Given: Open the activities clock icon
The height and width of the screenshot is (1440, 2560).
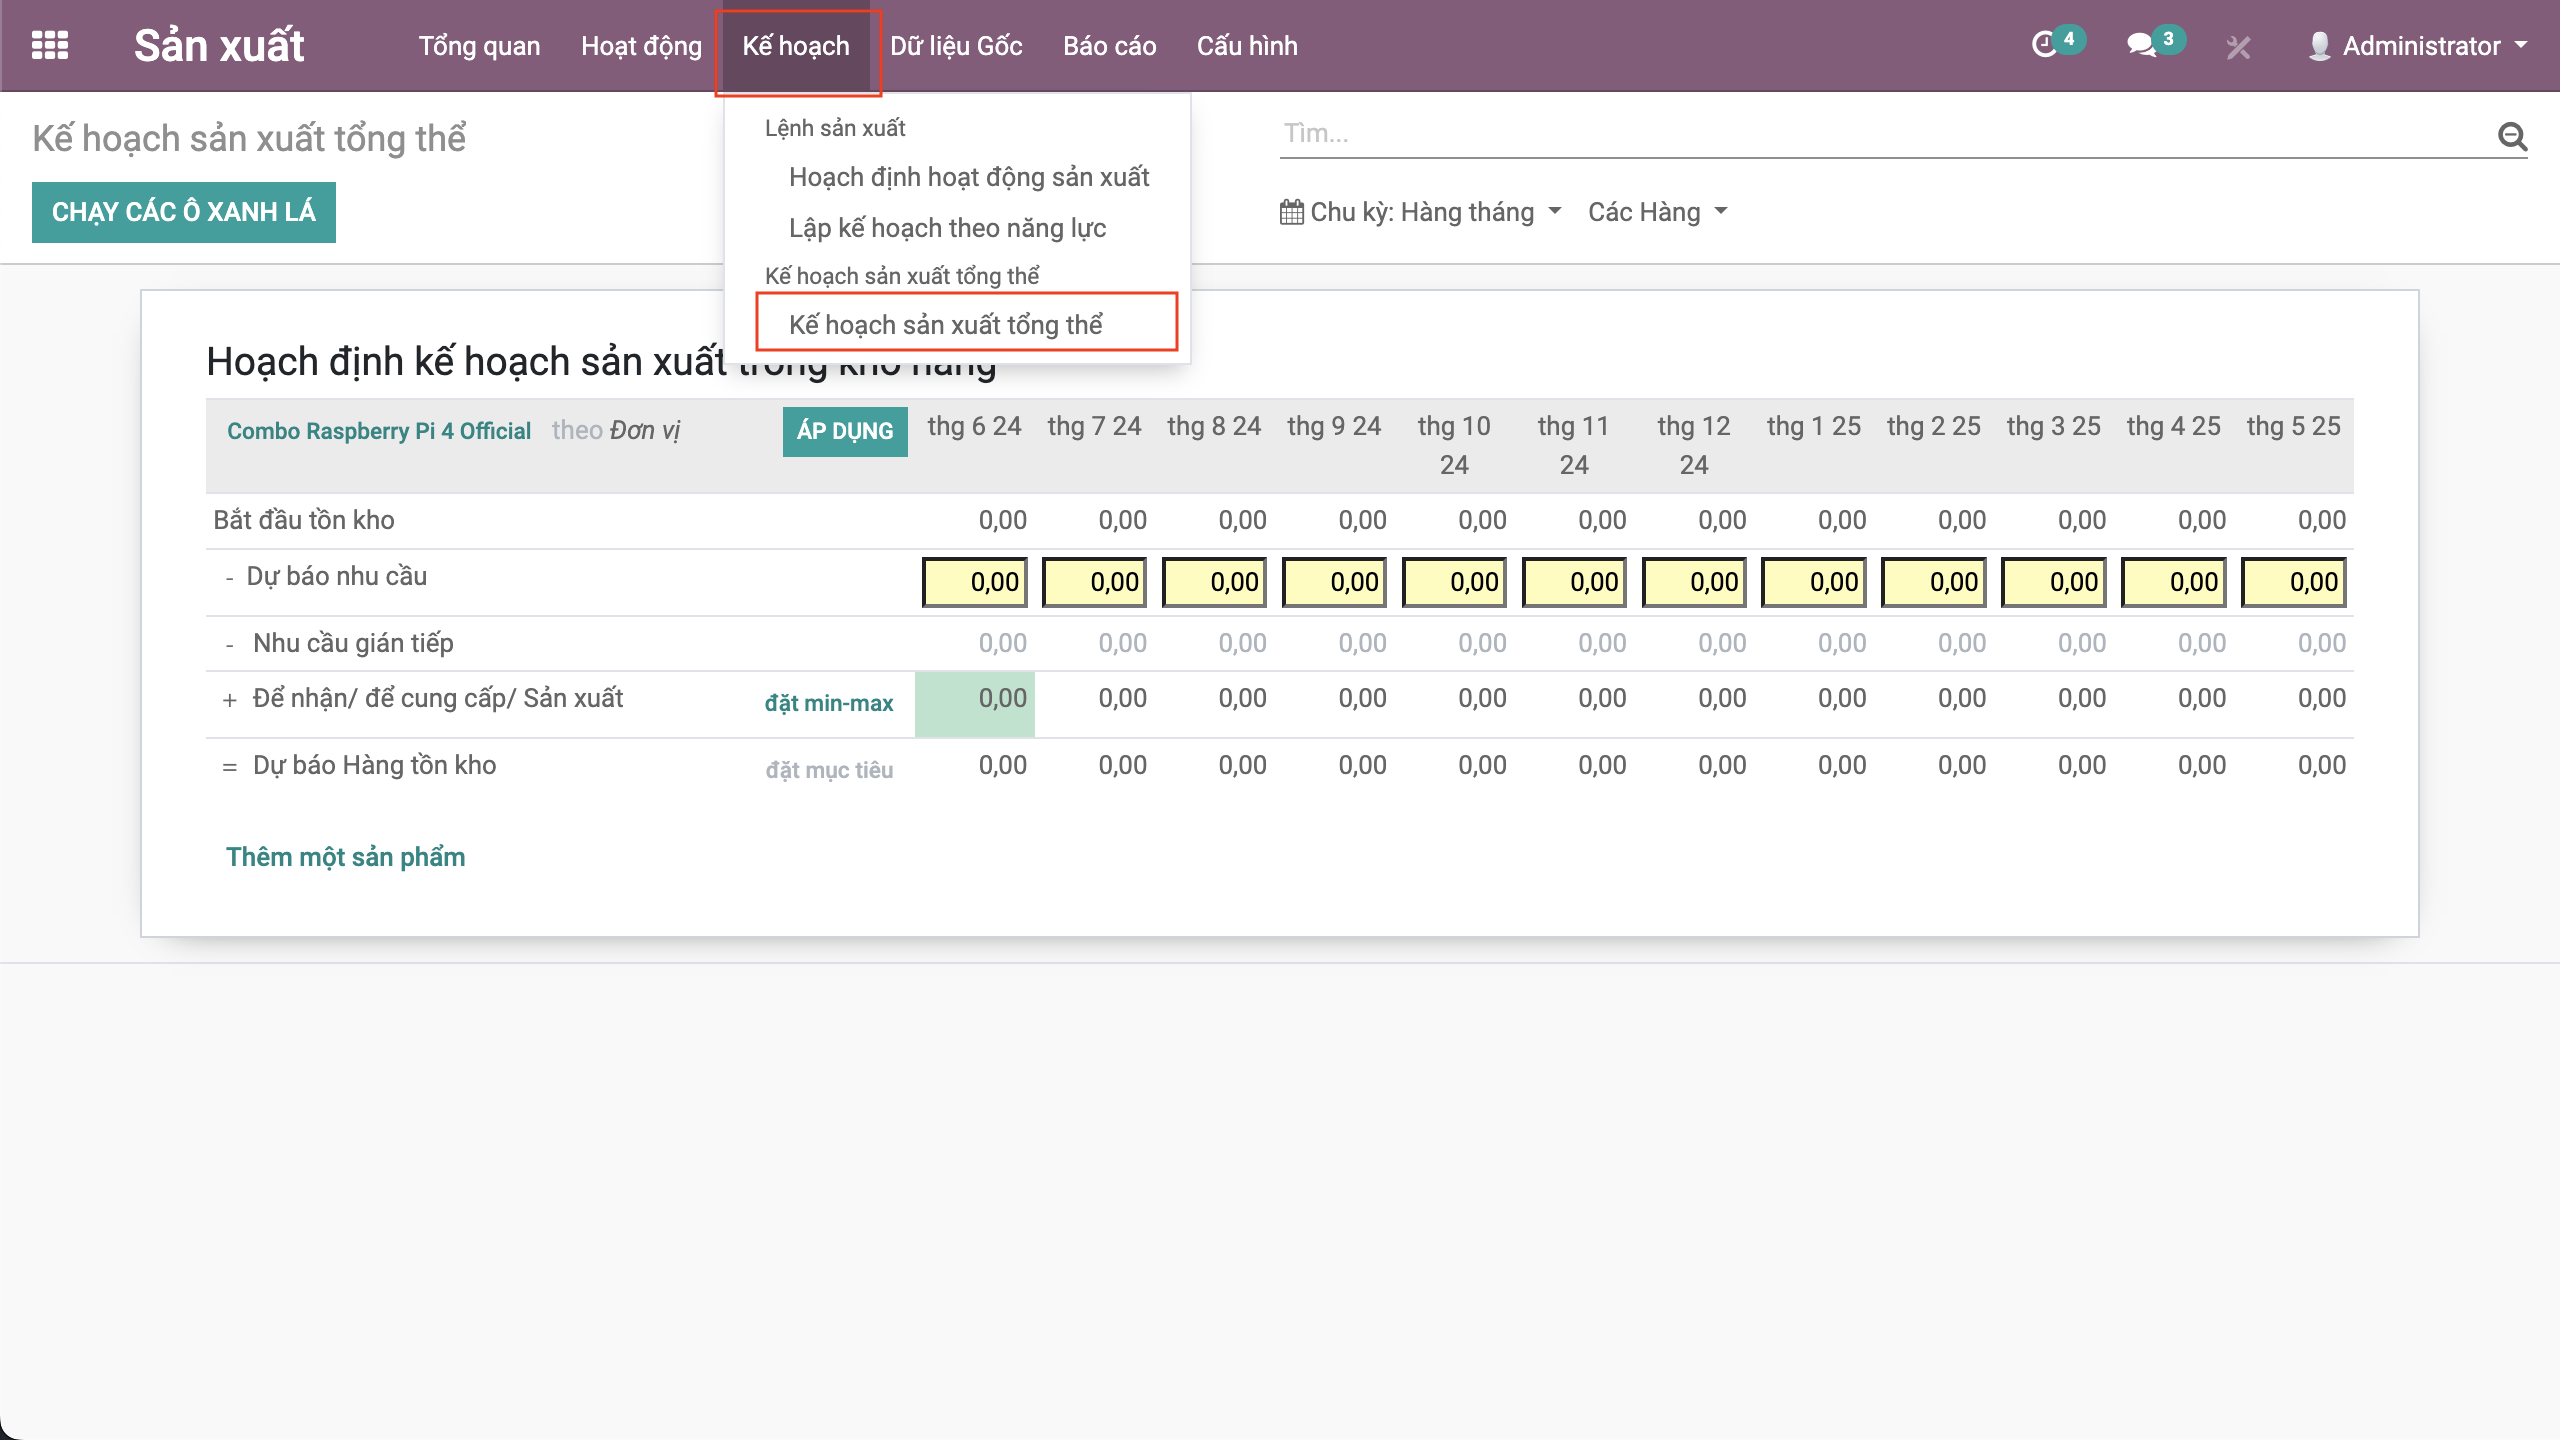Looking at the screenshot, I should [x=2044, y=45].
